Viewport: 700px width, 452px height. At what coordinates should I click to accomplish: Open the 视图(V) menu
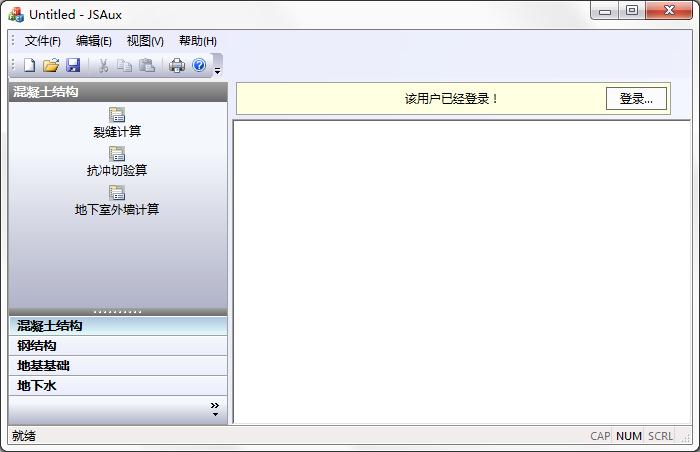pos(145,41)
